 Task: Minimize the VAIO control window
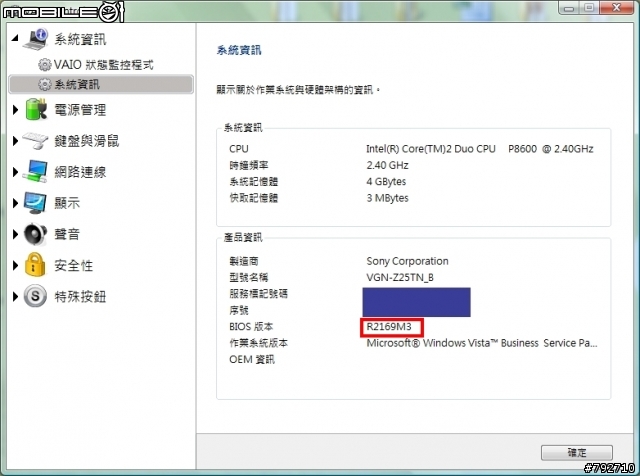click(569, 8)
